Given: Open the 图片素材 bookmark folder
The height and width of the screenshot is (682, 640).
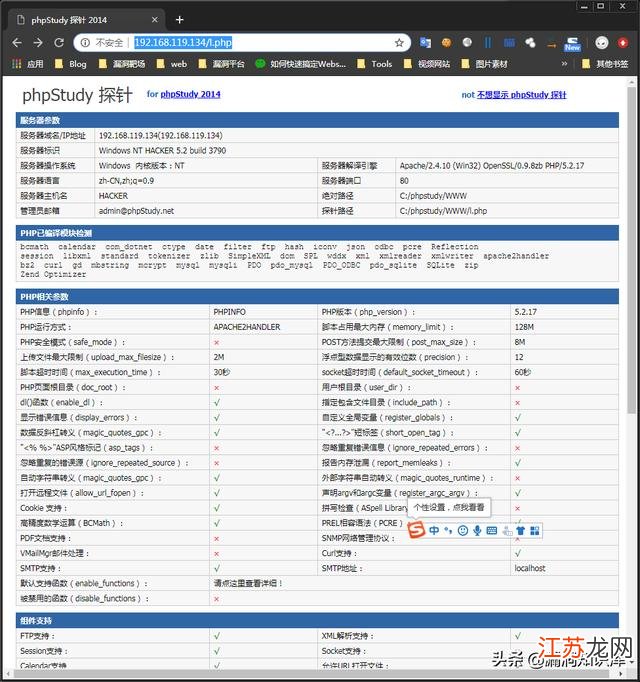Looking at the screenshot, I should pos(484,64).
